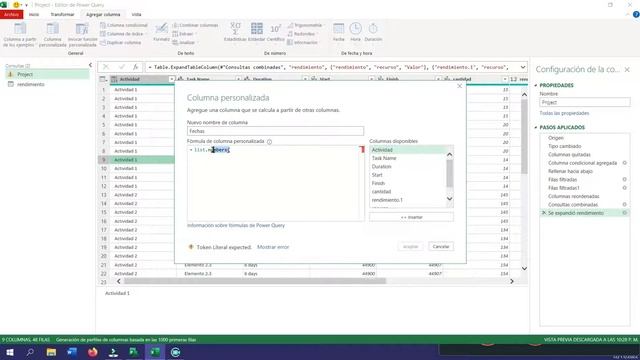Click Información in the number group

click(x=302, y=42)
